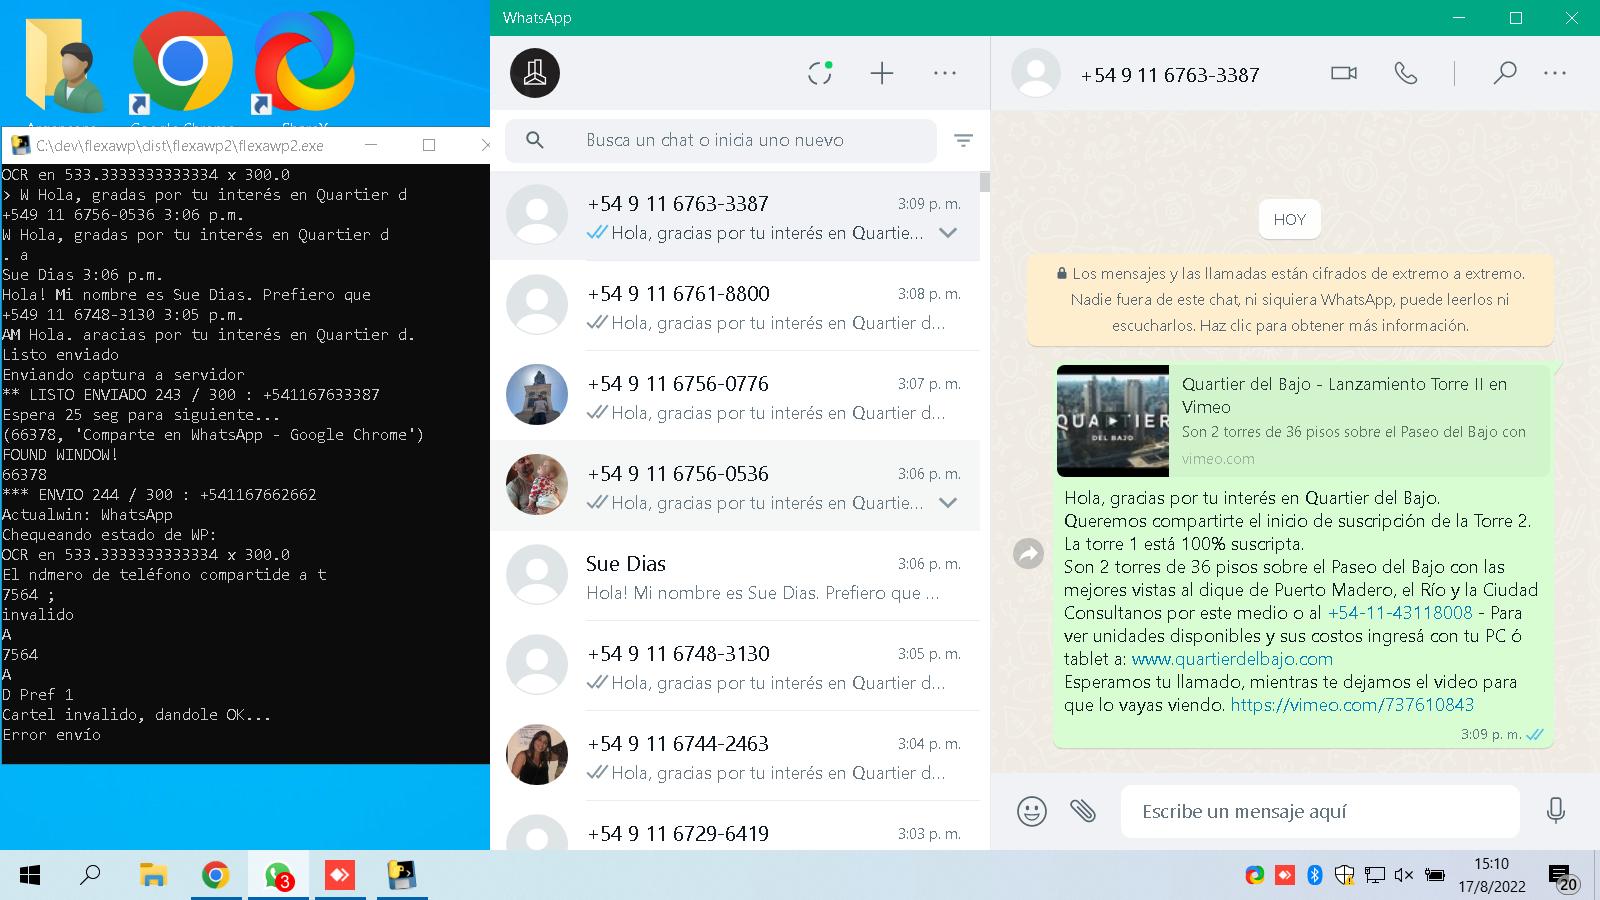Open the www.quartierdelbajo.com link
This screenshot has width=1600, height=900.
click(1232, 659)
